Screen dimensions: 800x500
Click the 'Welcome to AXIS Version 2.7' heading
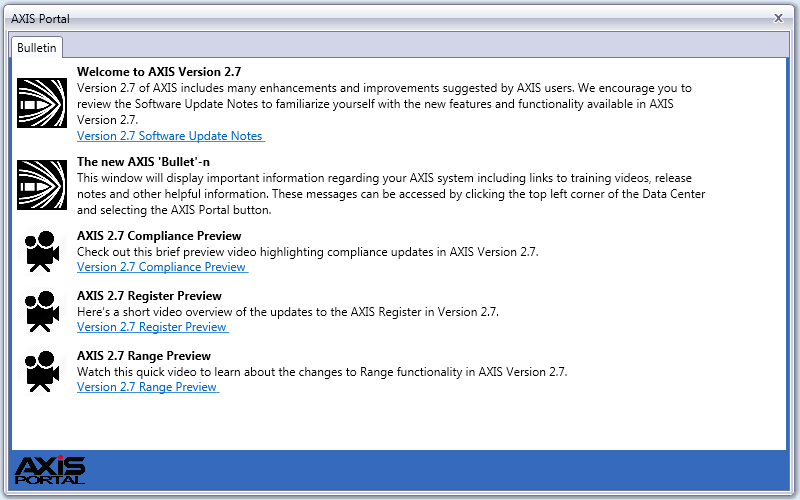pos(159,72)
